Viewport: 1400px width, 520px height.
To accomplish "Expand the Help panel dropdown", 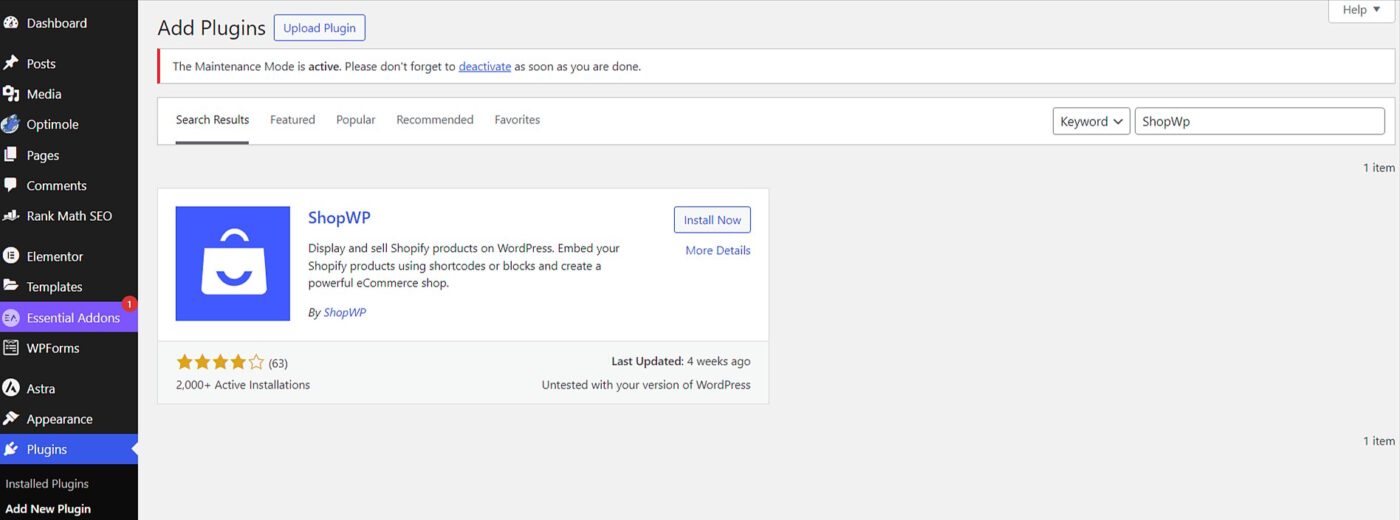I will click(1362, 10).
